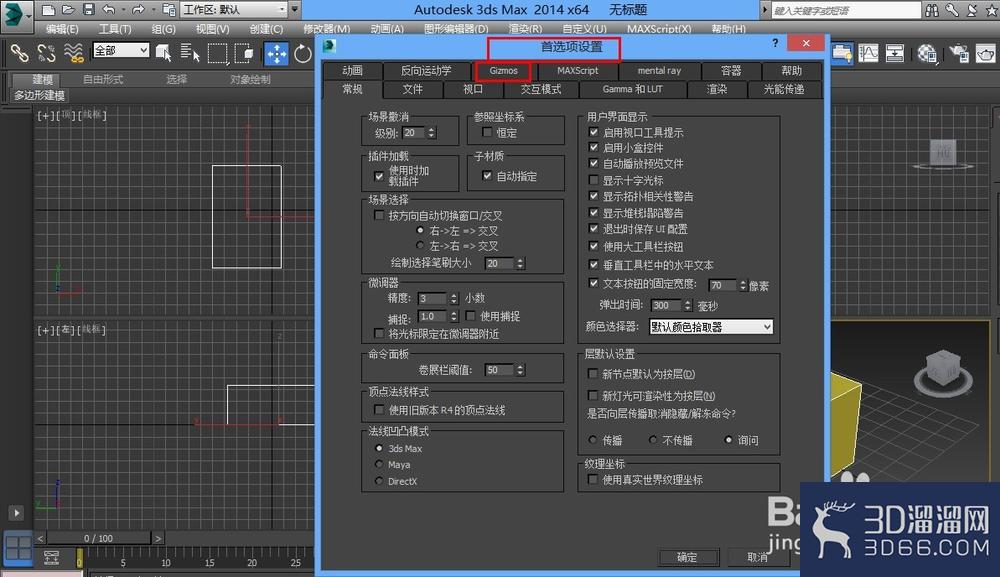Adjust 场景撤消 级别 spinner arrows
The height and width of the screenshot is (577, 1000).
(432, 133)
